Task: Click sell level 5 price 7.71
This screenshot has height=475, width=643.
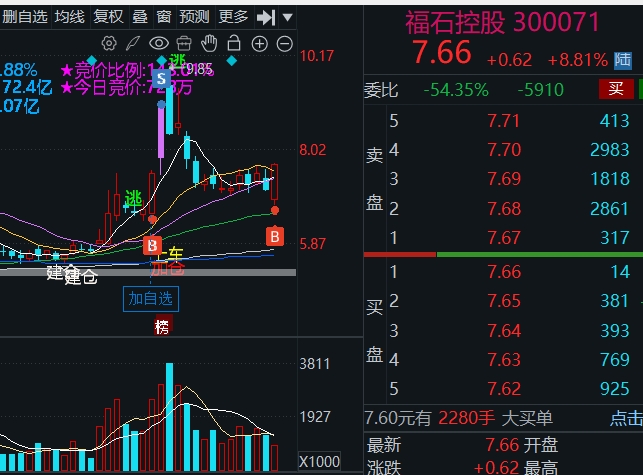Action: coord(504,121)
